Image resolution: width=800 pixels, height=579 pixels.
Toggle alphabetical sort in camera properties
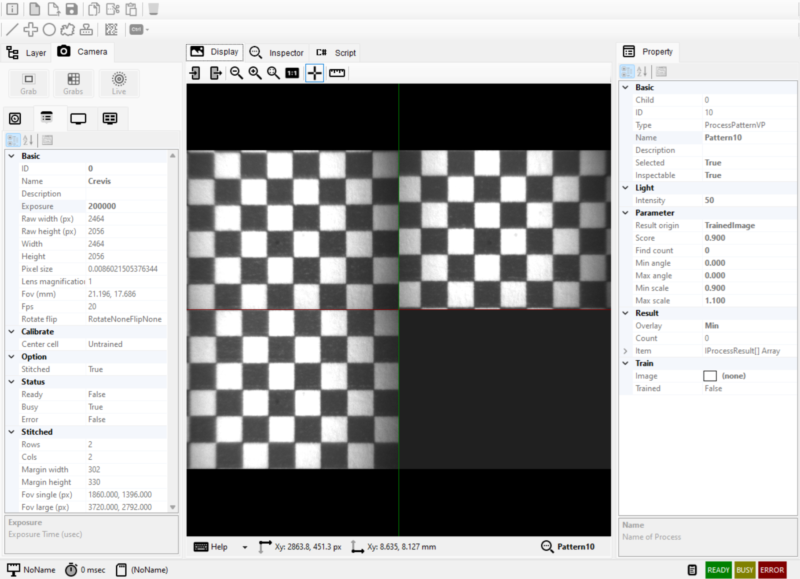click(28, 140)
